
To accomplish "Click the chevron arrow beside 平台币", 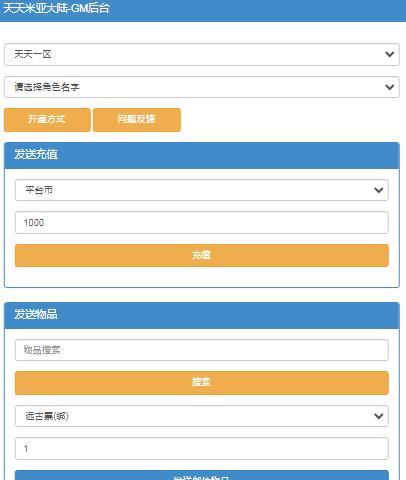I will (x=378, y=190).
